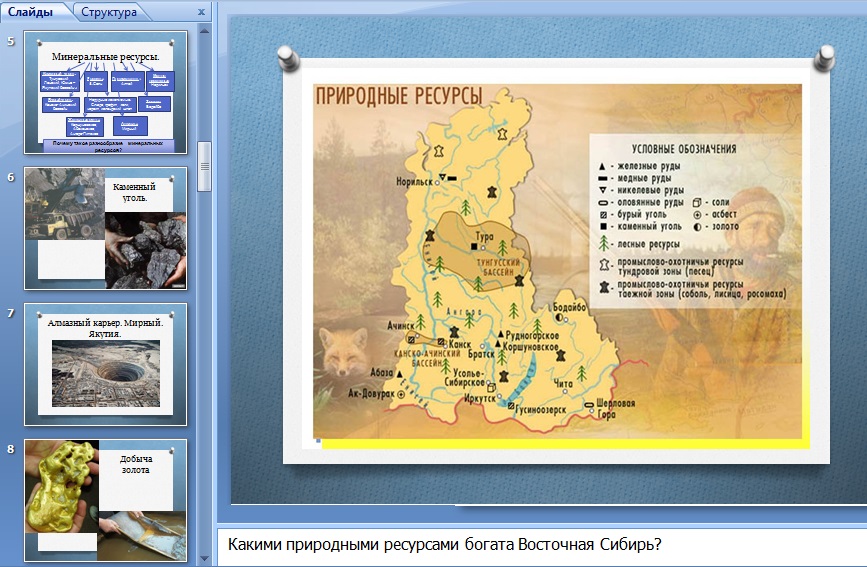Click the каменный уголь legend entry
This screenshot has width=867, height=567.
coord(640,226)
